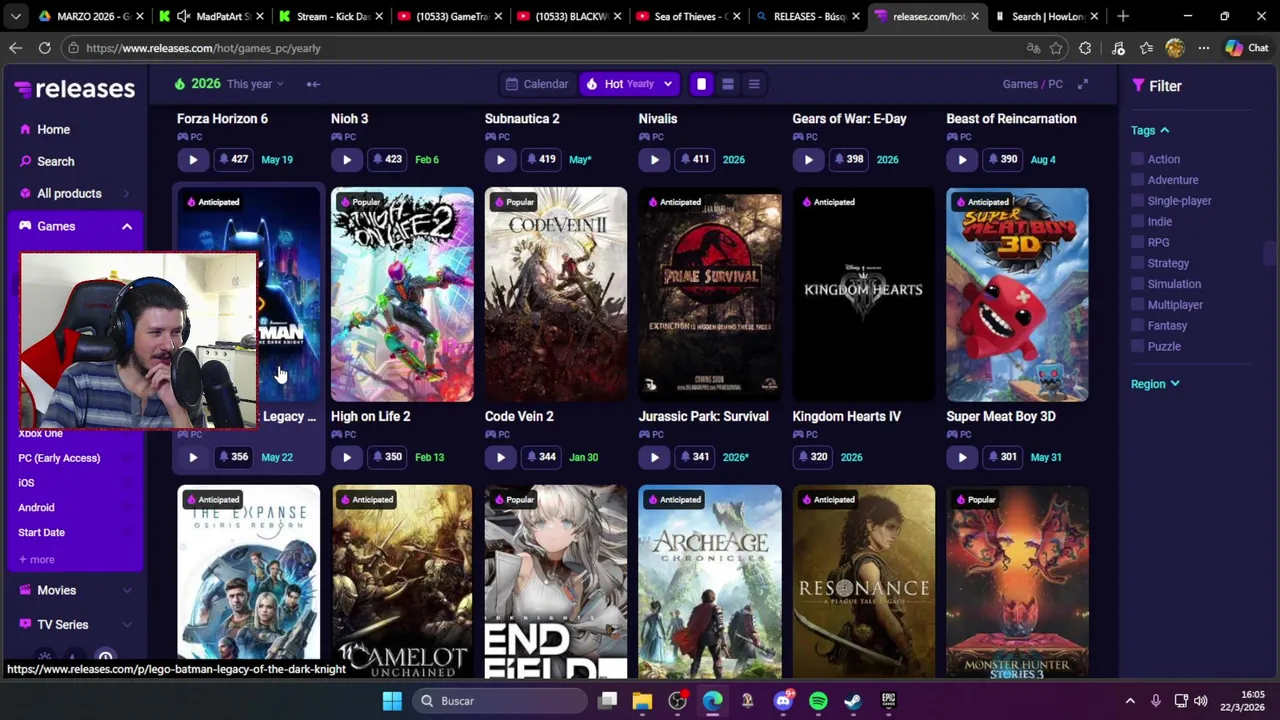The image size is (1280, 720).
Task: Expand the Region filter section
Action: [1155, 384]
